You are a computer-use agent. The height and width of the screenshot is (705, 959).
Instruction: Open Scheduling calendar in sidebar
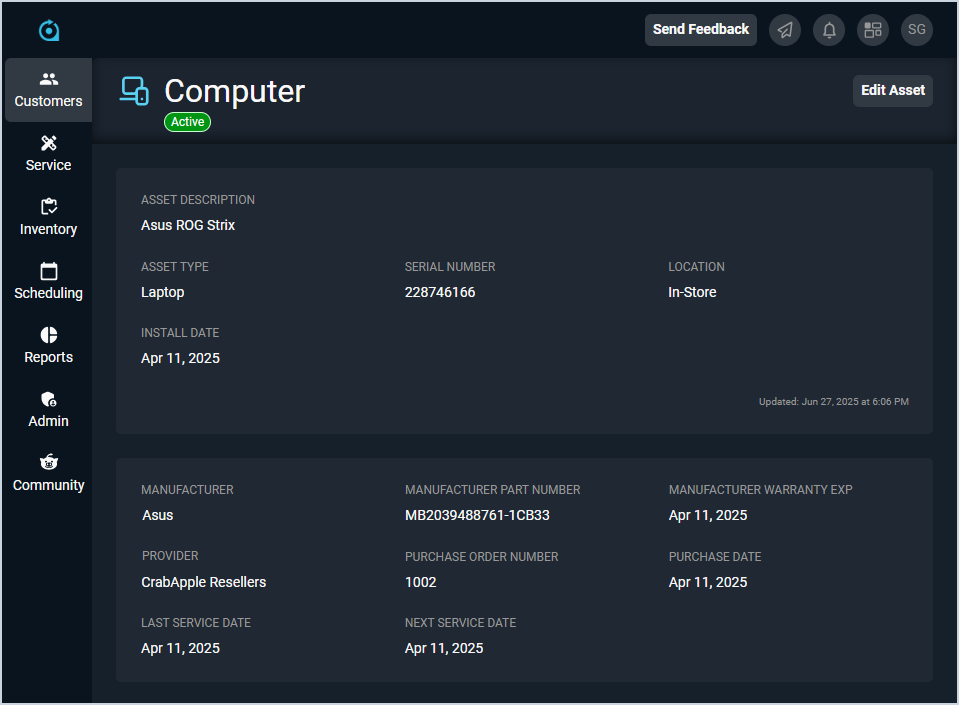(48, 282)
